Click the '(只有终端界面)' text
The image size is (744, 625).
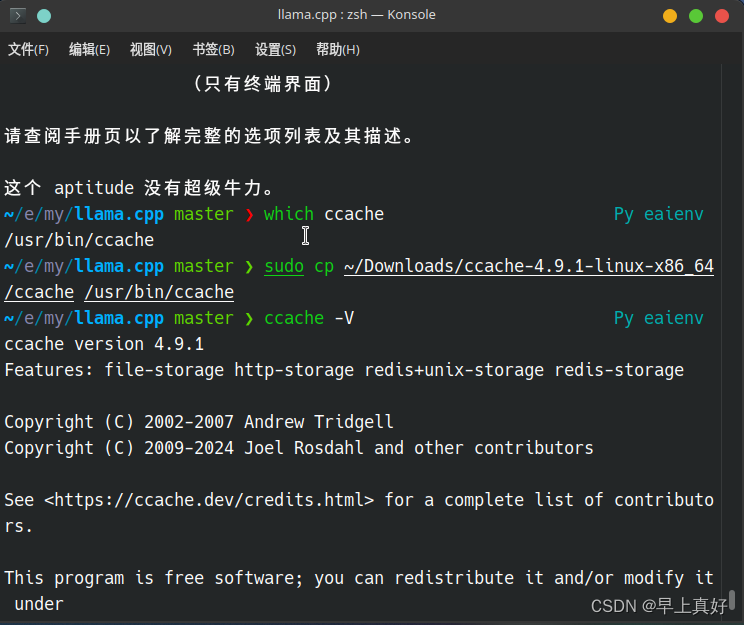coord(264,84)
